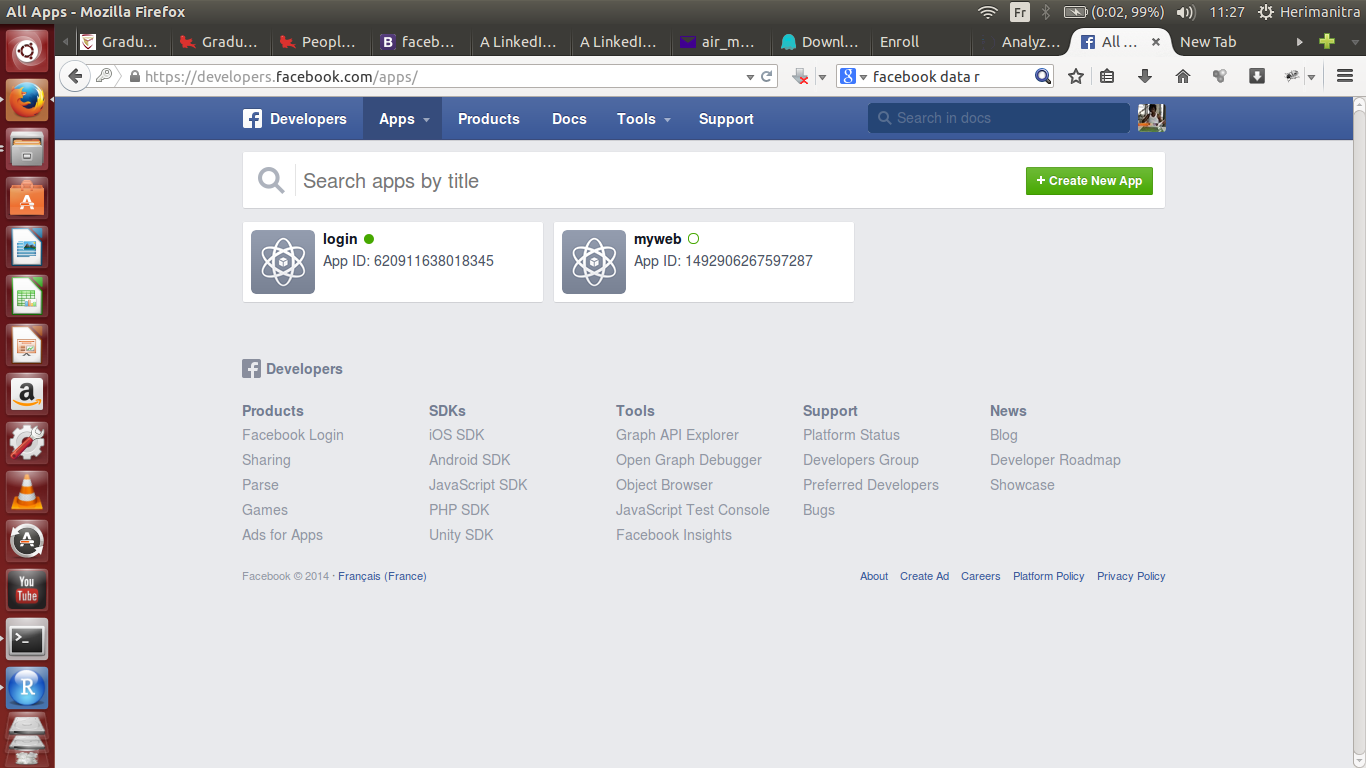
Task: Open a new tab with the green plus
Action: coord(1327,42)
